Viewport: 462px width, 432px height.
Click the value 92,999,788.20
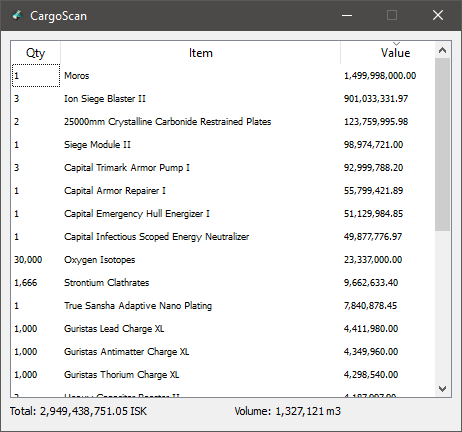373,168
